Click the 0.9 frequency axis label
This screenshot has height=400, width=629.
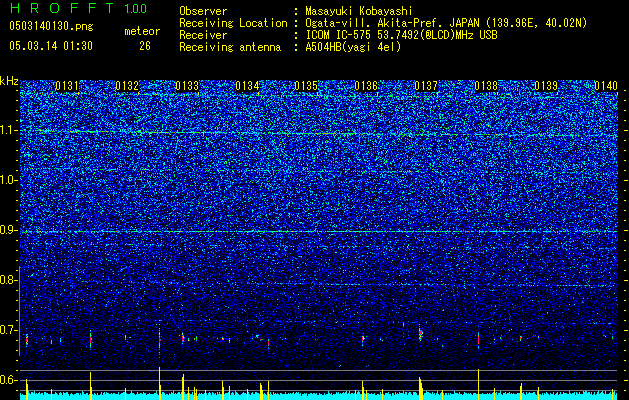tap(9, 230)
